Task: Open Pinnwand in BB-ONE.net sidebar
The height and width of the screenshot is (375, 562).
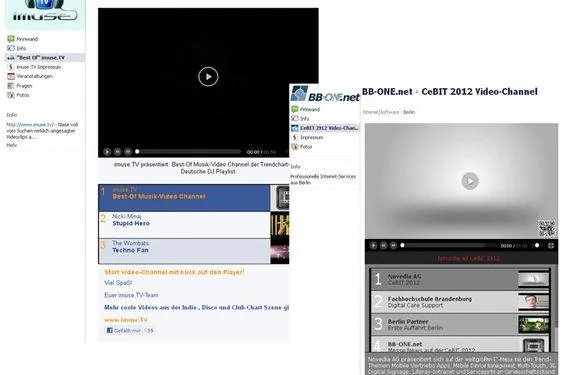Action: (305, 109)
